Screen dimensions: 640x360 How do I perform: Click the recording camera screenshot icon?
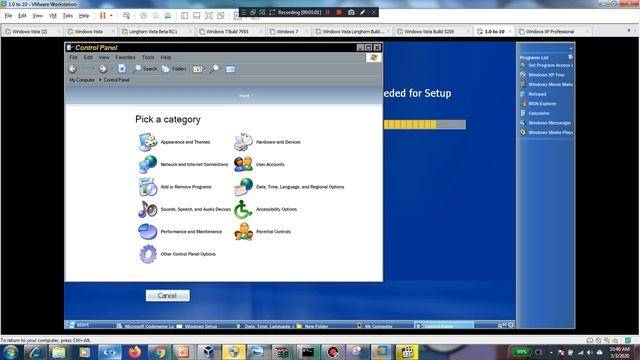coord(351,12)
